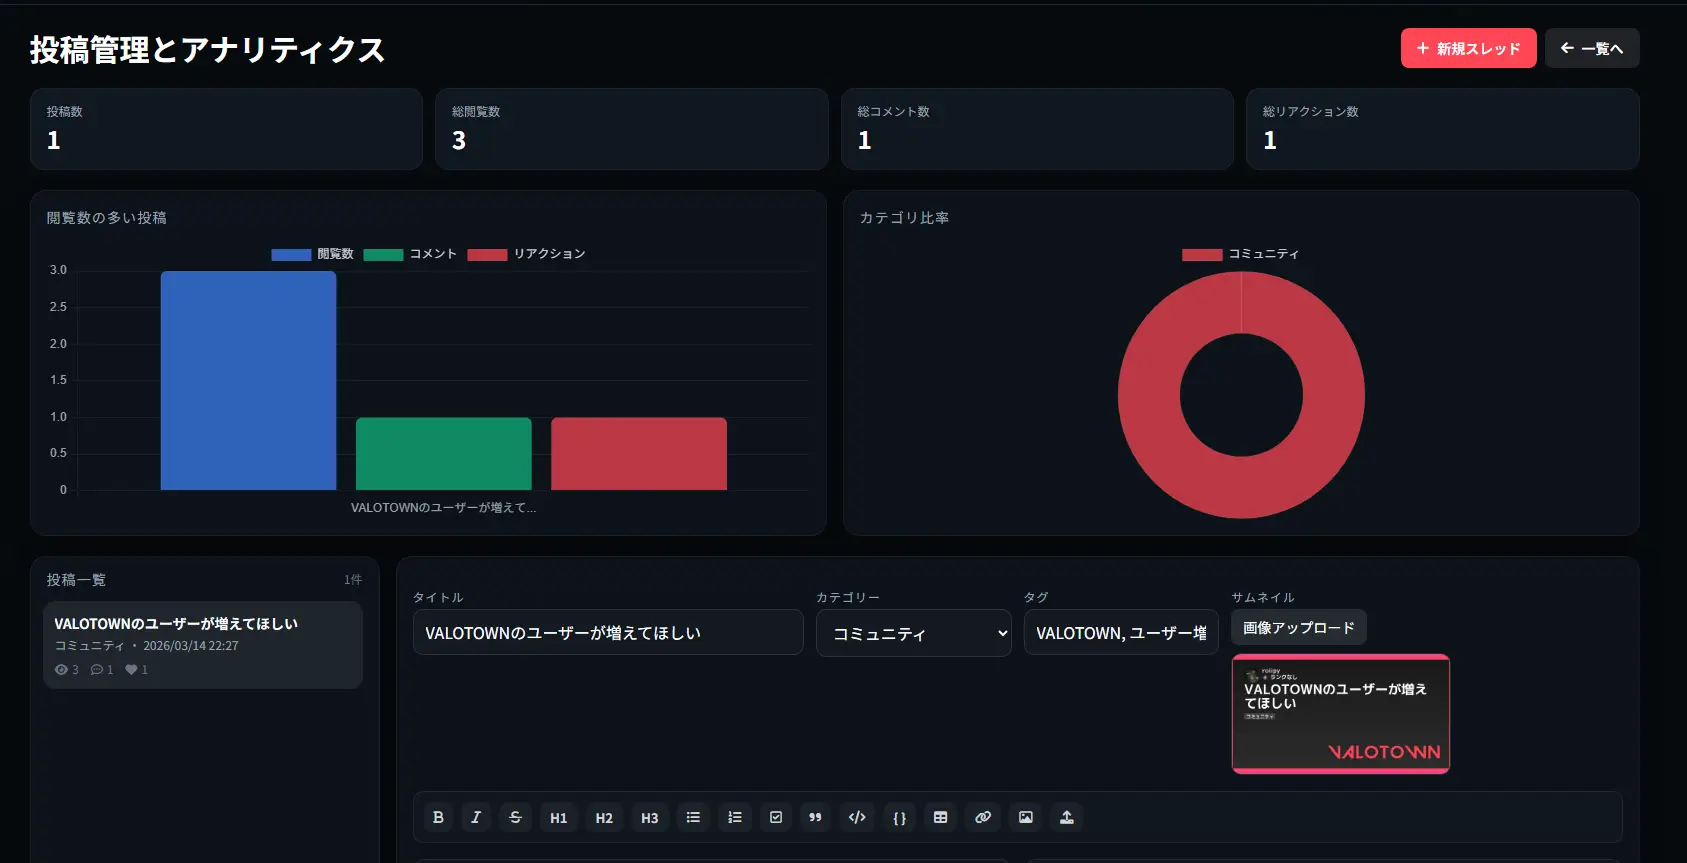Viewport: 1687px width, 863px height.
Task: Apply italic formatting in the editor toolbar
Action: point(476,817)
